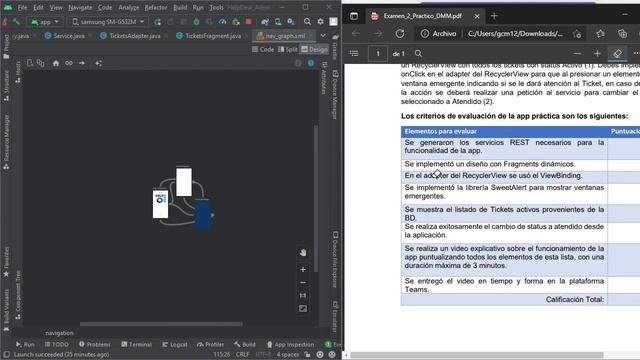Image resolution: width=640 pixels, height=360 pixels.
Task: Open the Profiler tool window
Action: coord(211,344)
